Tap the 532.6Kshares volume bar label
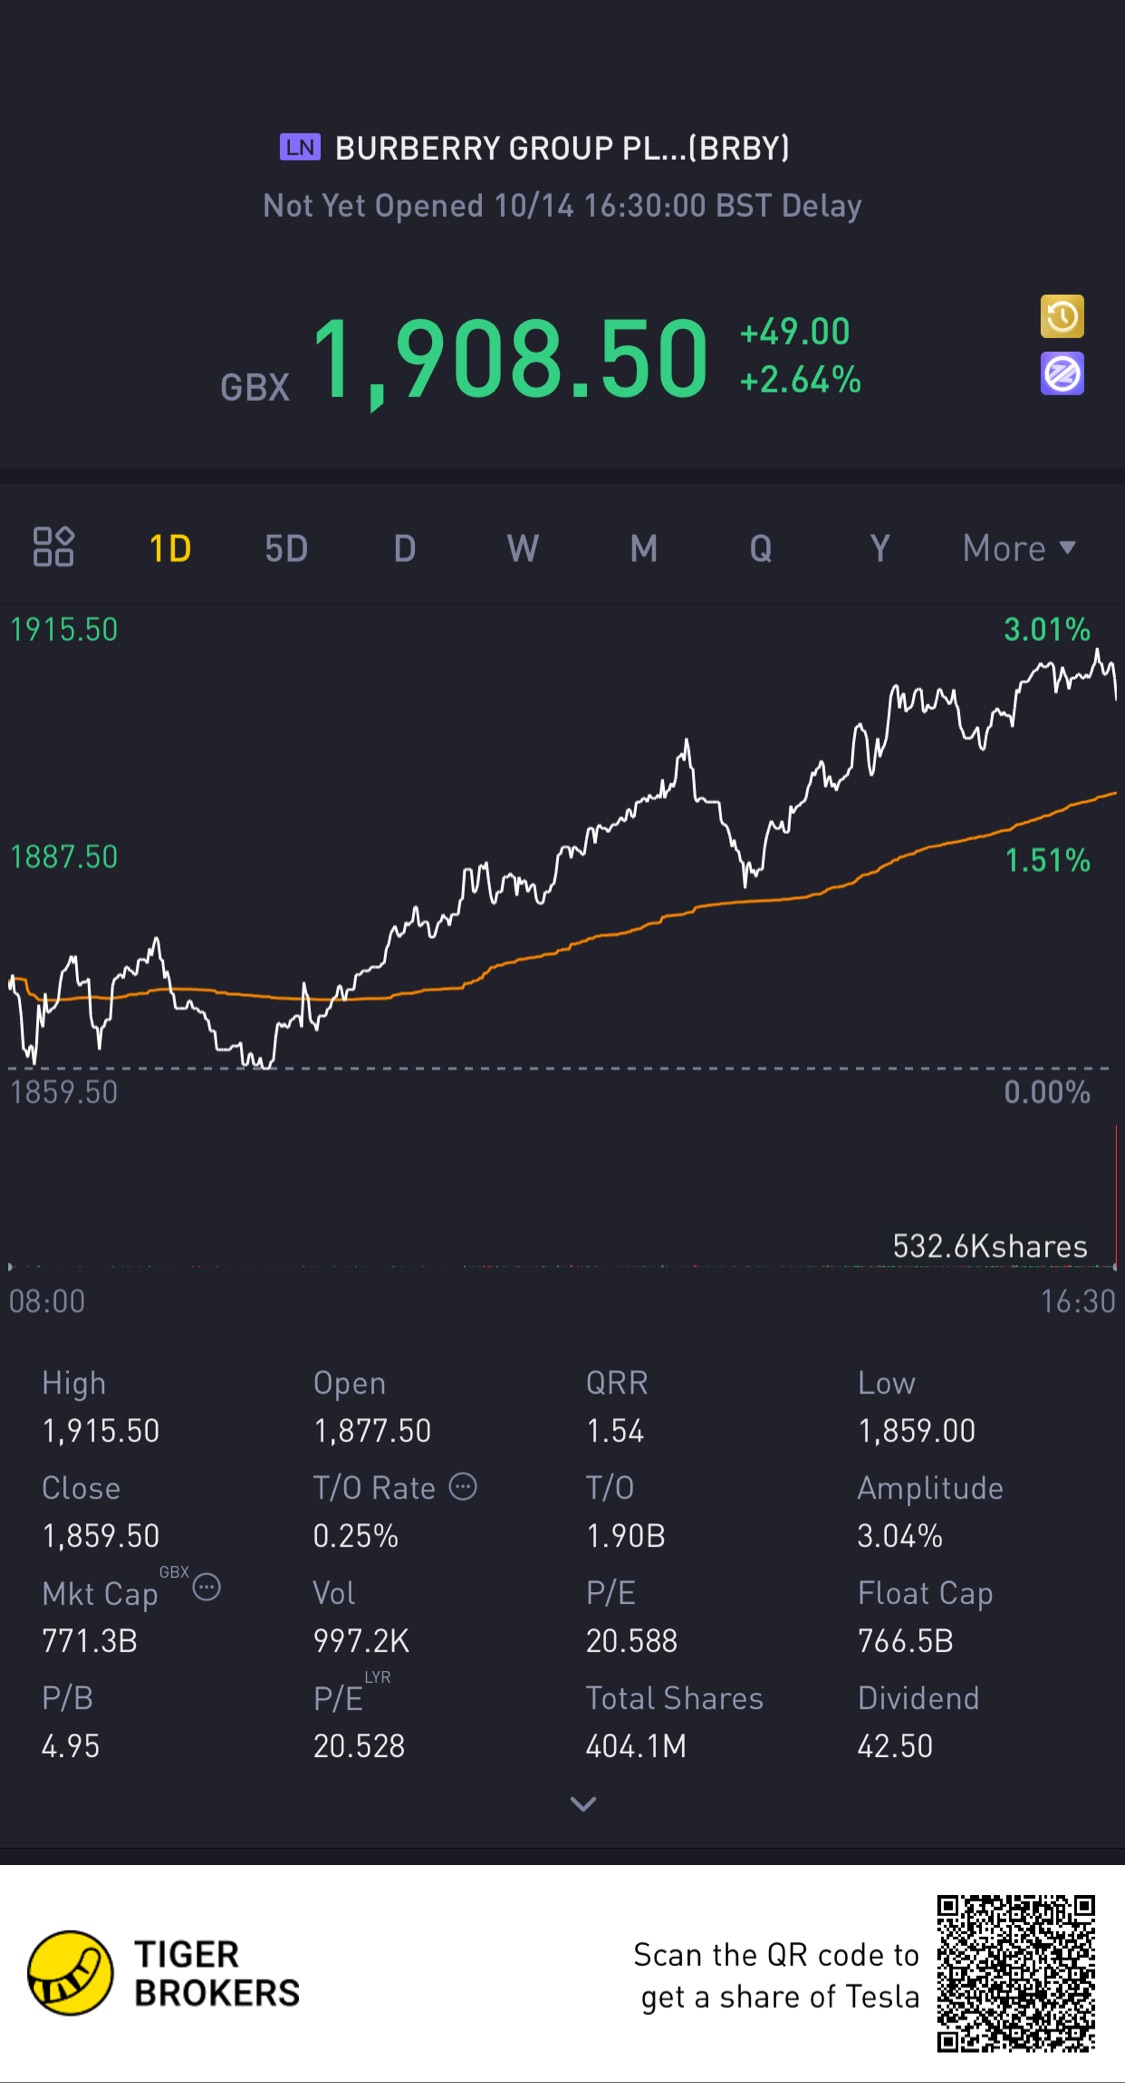This screenshot has height=2083, width=1125. (x=989, y=1246)
